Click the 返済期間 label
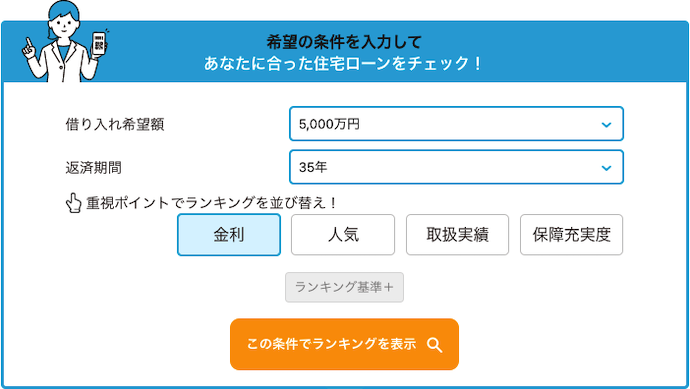This screenshot has width=690, height=389. click(93, 168)
